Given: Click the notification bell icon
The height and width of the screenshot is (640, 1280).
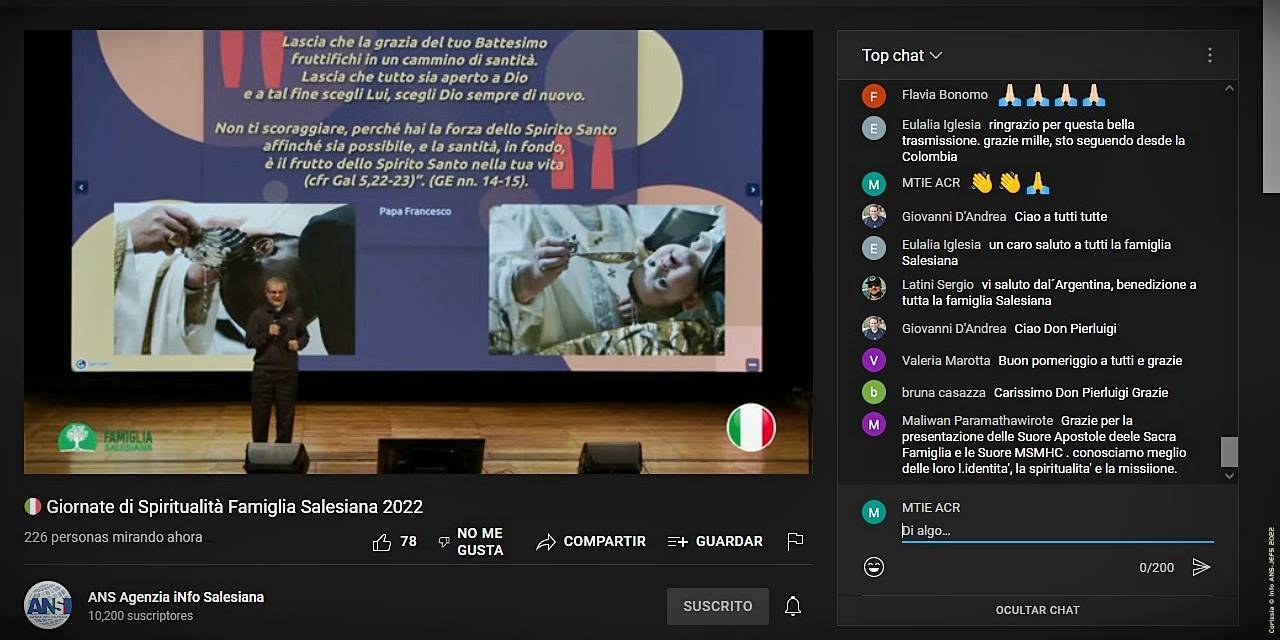Looking at the screenshot, I should click(x=793, y=606).
